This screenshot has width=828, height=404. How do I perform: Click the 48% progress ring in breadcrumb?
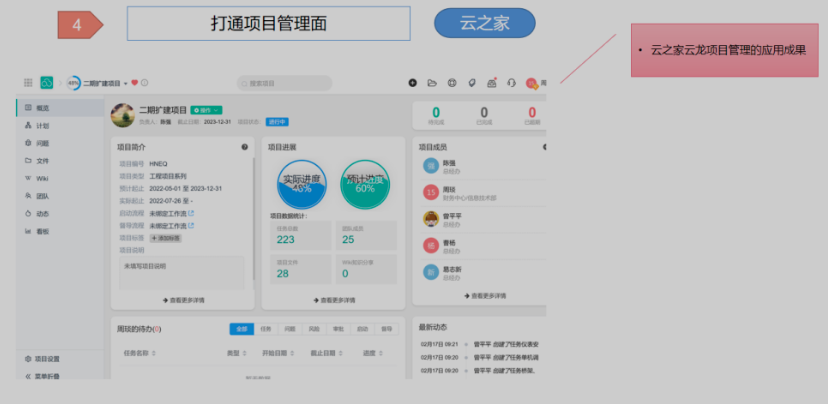73,83
